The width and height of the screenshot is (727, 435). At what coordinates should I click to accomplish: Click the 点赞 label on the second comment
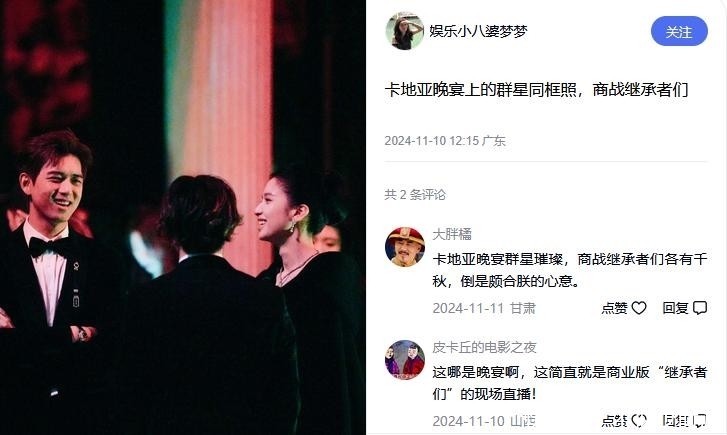tap(614, 421)
